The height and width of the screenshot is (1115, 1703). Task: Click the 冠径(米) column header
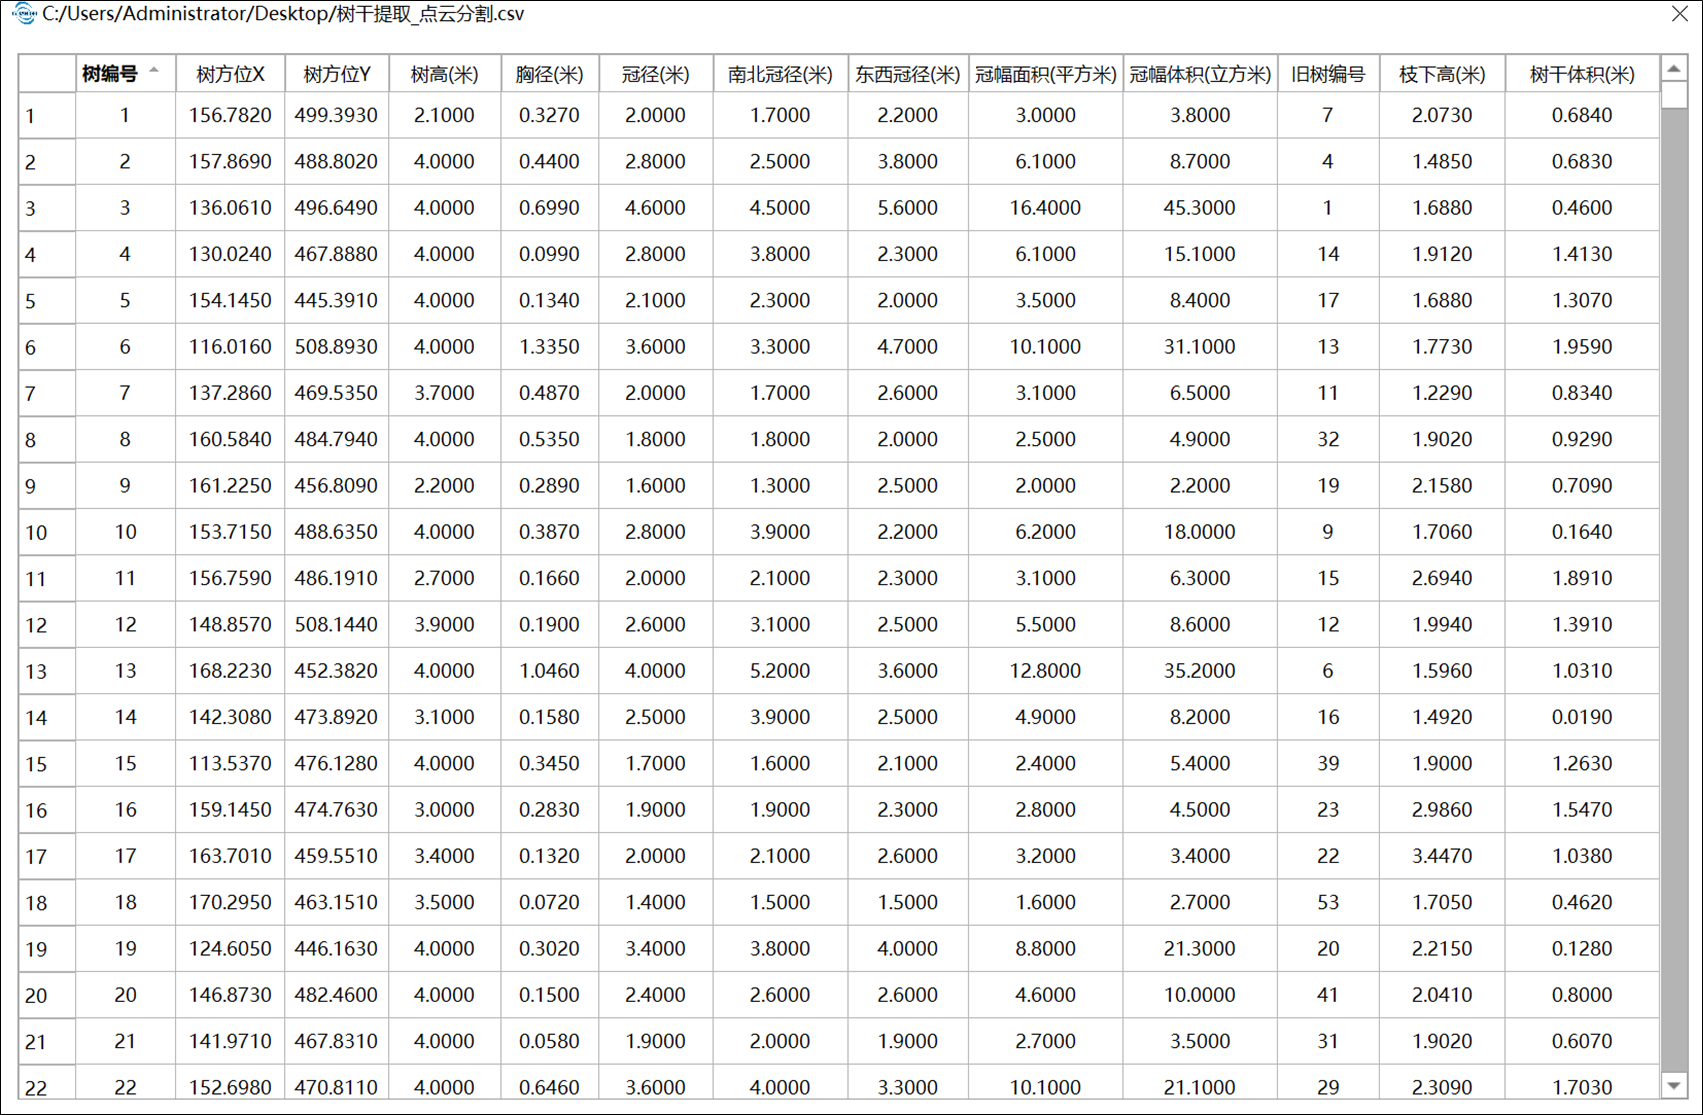coord(655,74)
